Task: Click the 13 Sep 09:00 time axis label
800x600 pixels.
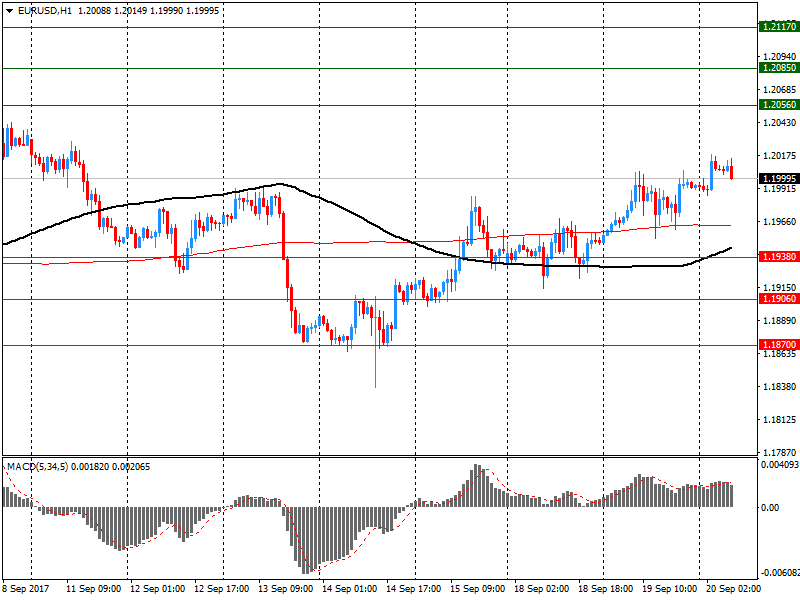Action: (285, 589)
